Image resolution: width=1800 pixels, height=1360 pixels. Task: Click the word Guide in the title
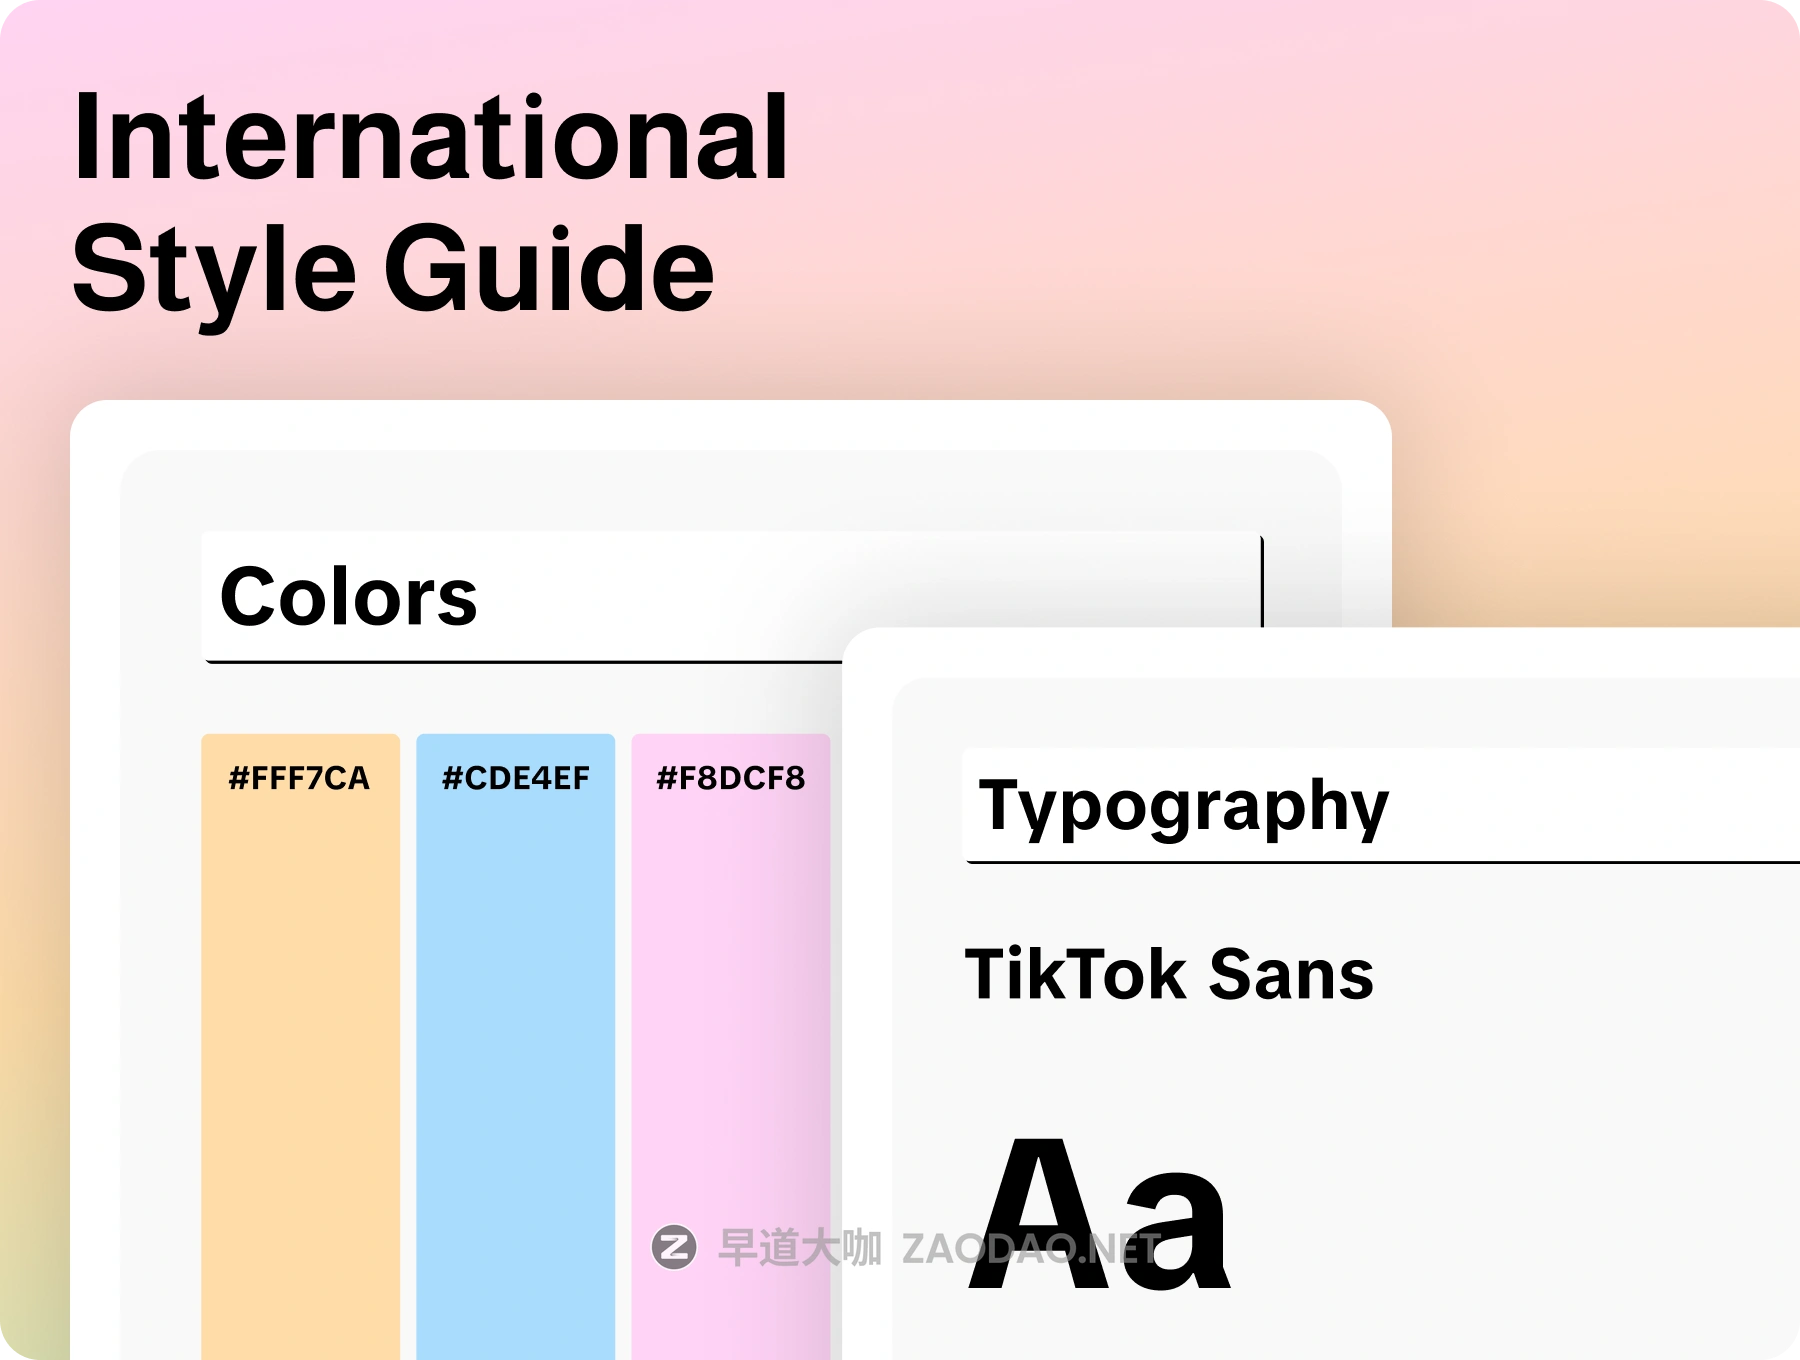tap(549, 268)
